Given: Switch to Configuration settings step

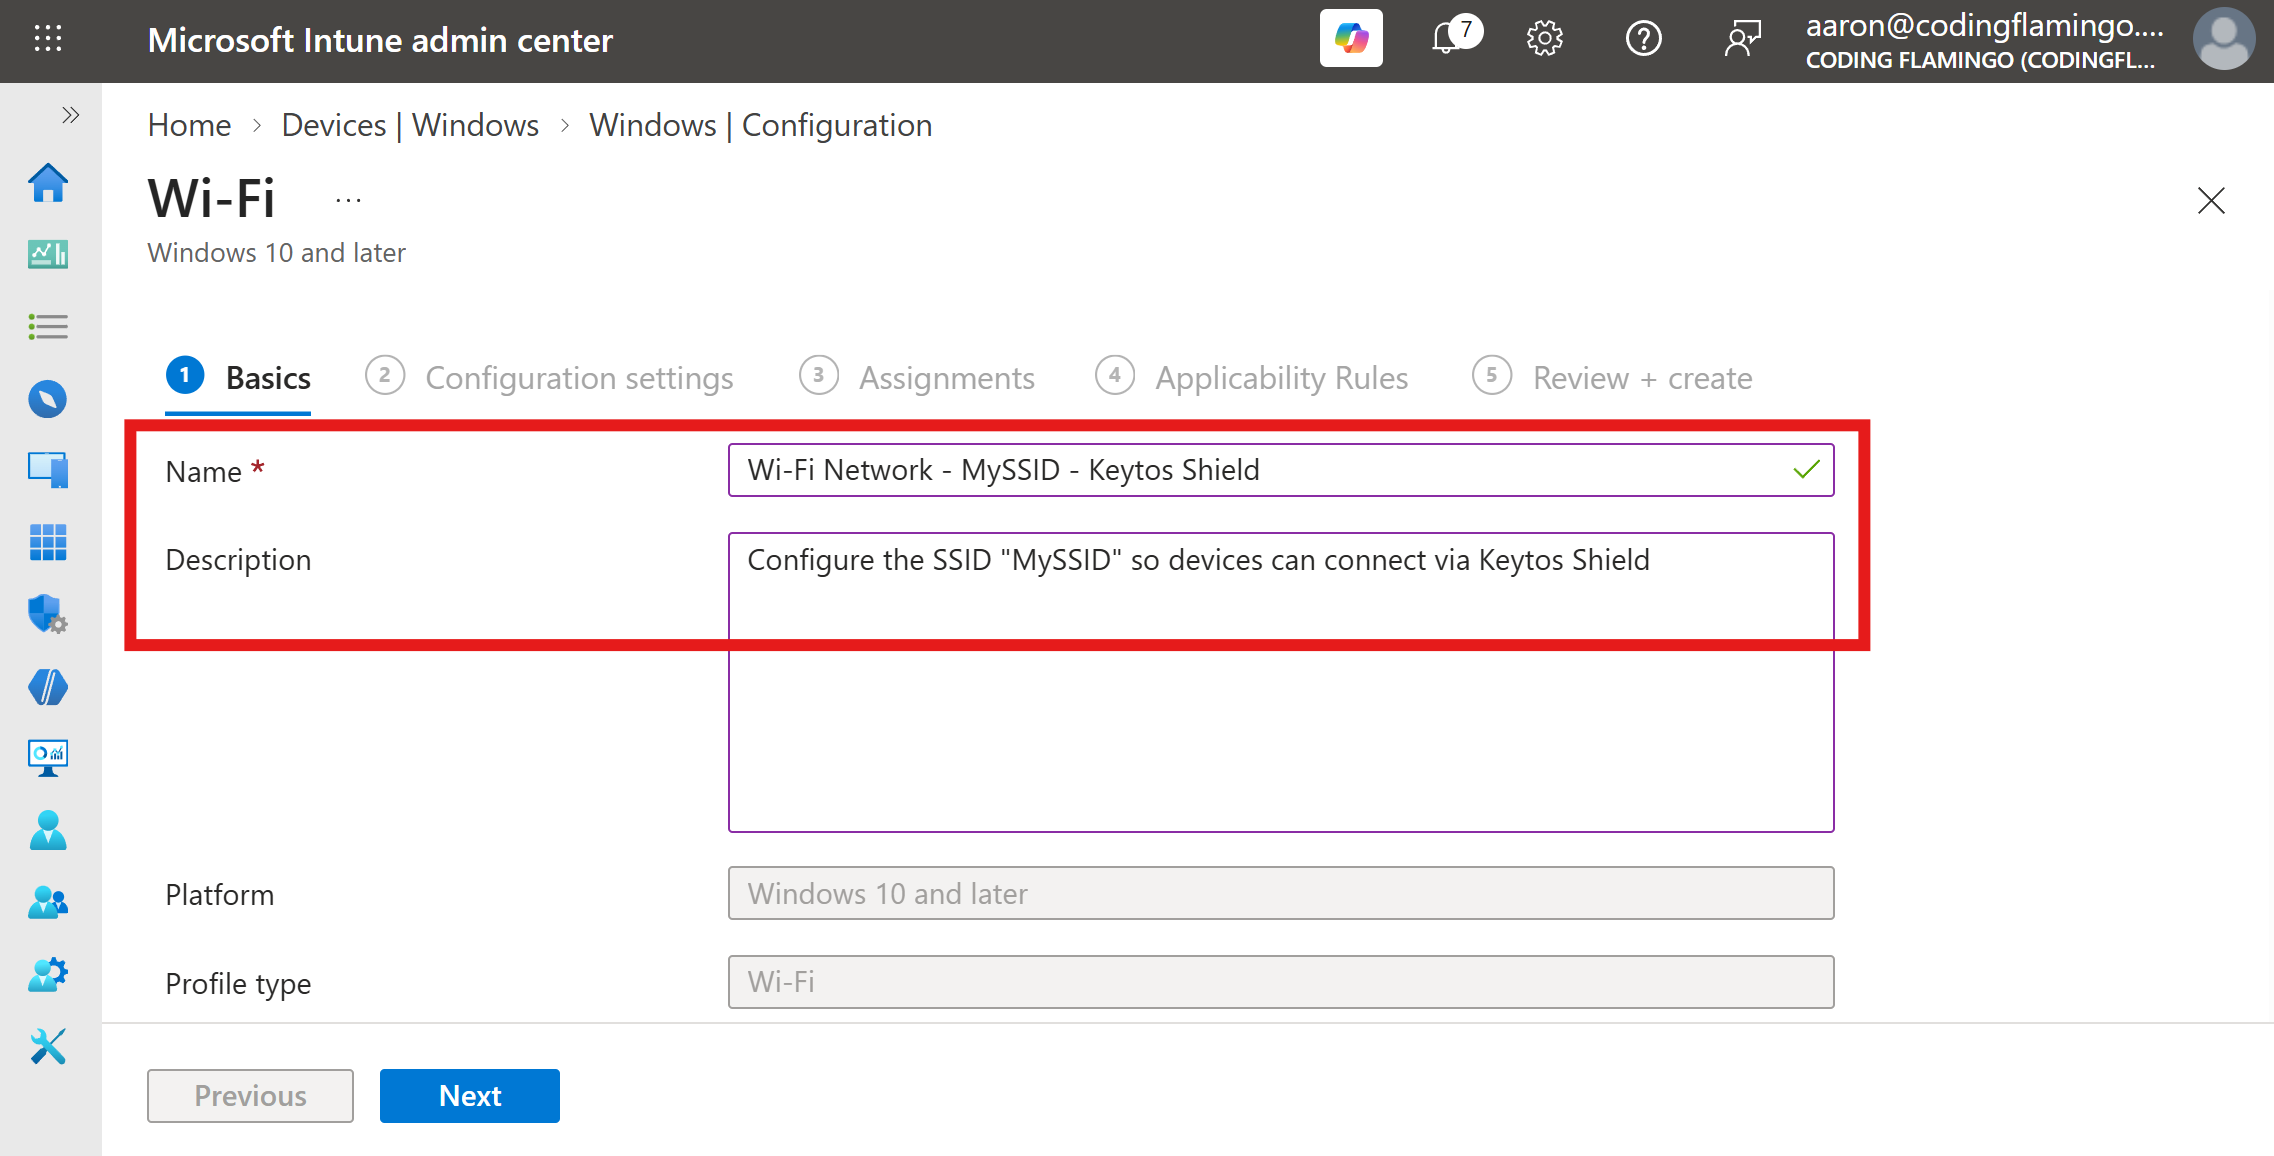Looking at the screenshot, I should pyautogui.click(x=549, y=377).
